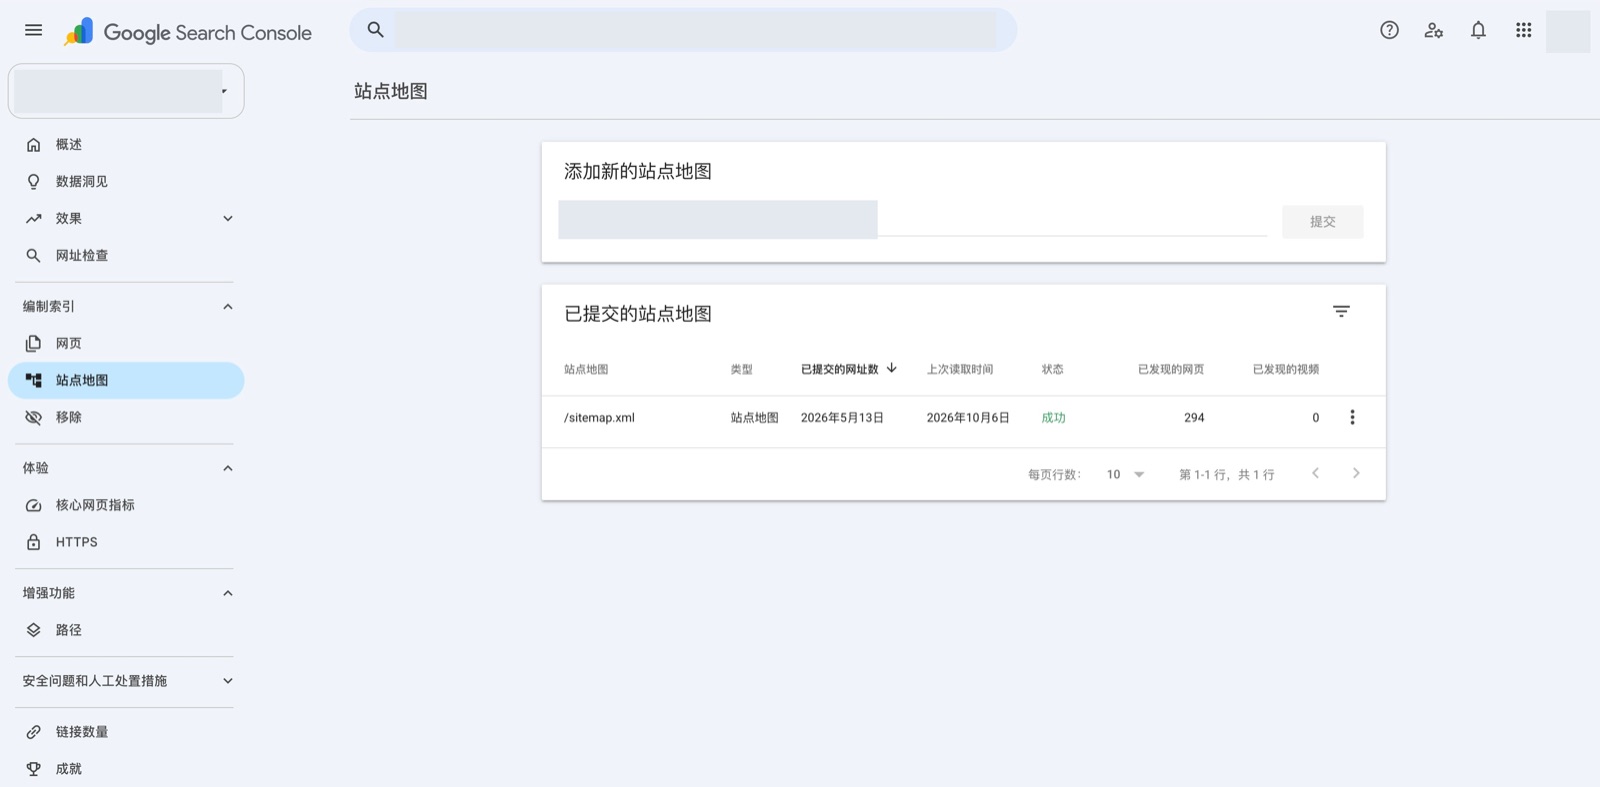Click the 提交 button
1600x787 pixels.
coord(1322,221)
